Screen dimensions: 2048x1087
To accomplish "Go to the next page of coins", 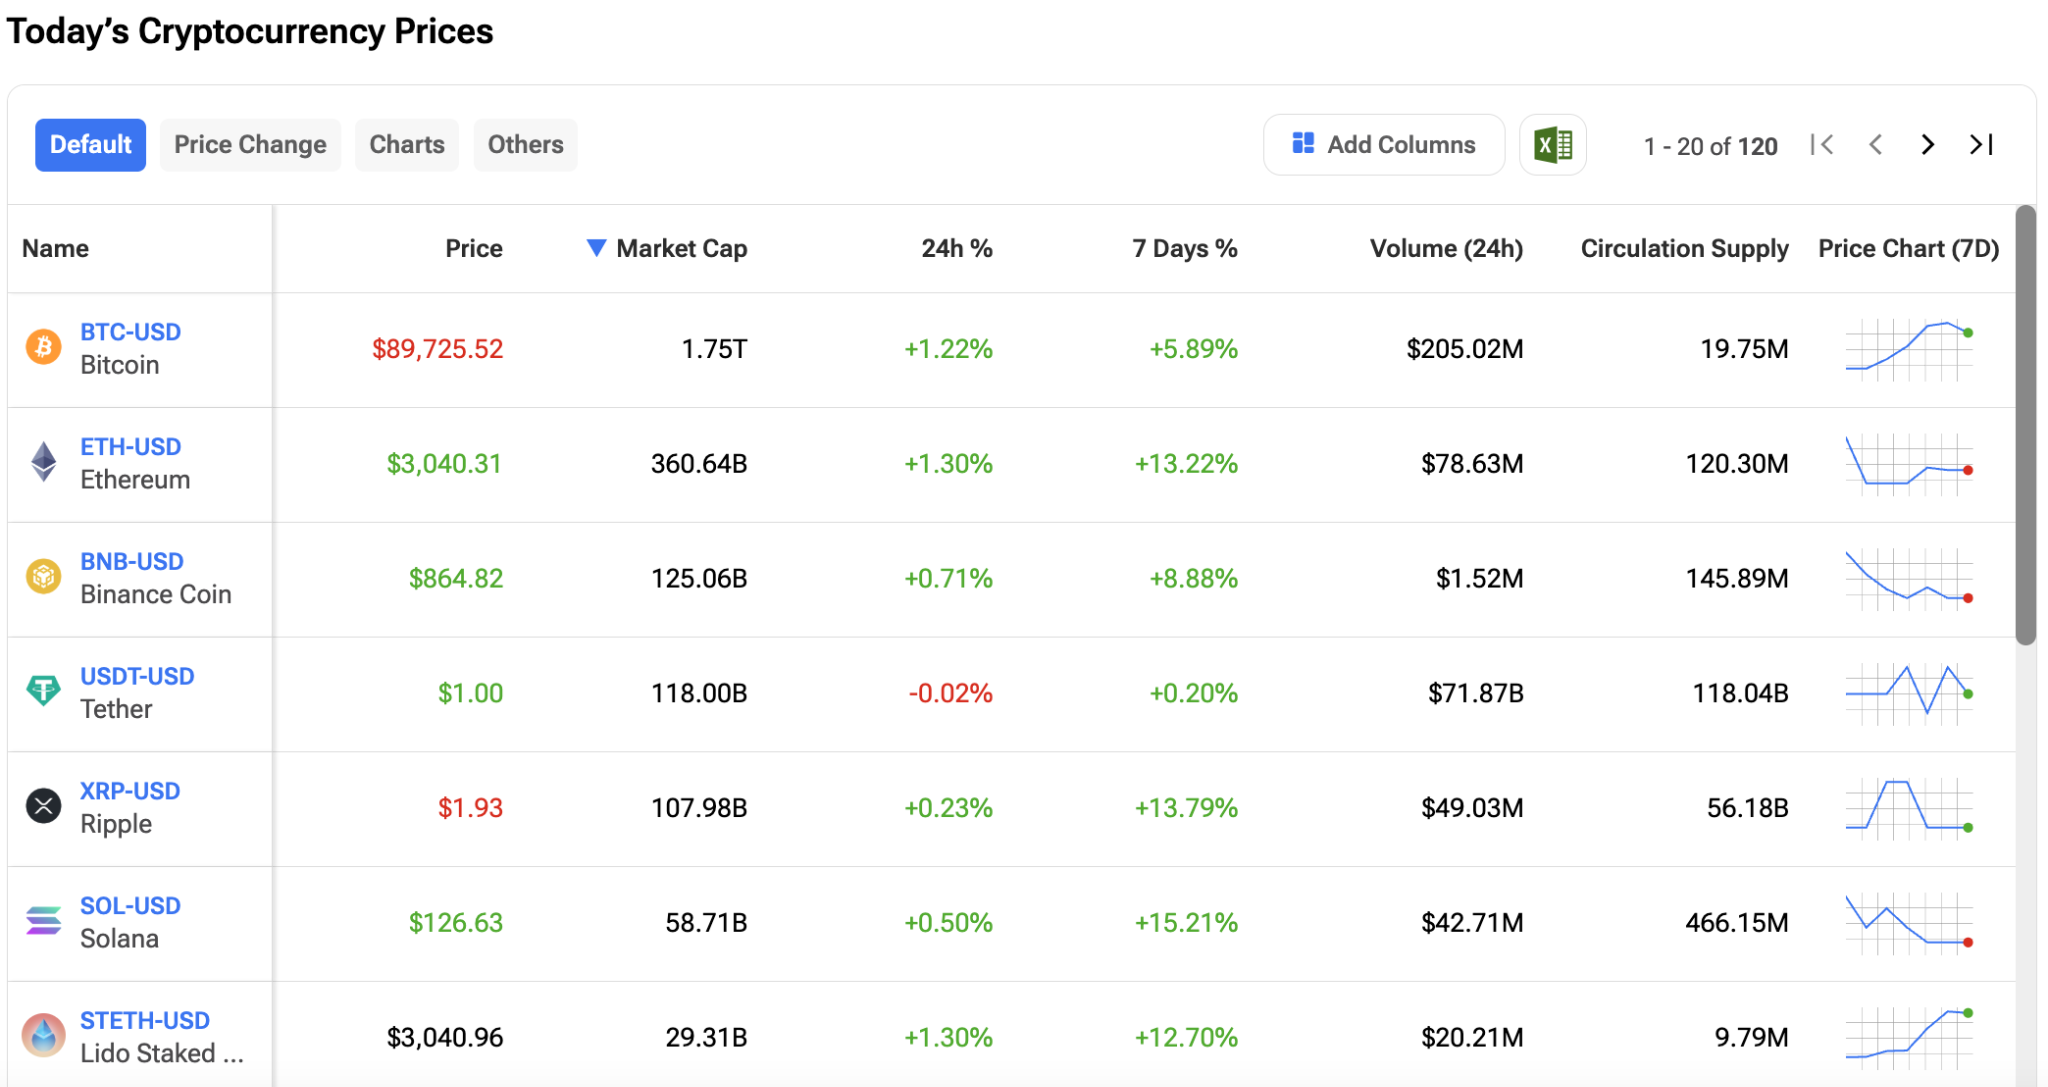I will [1926, 144].
